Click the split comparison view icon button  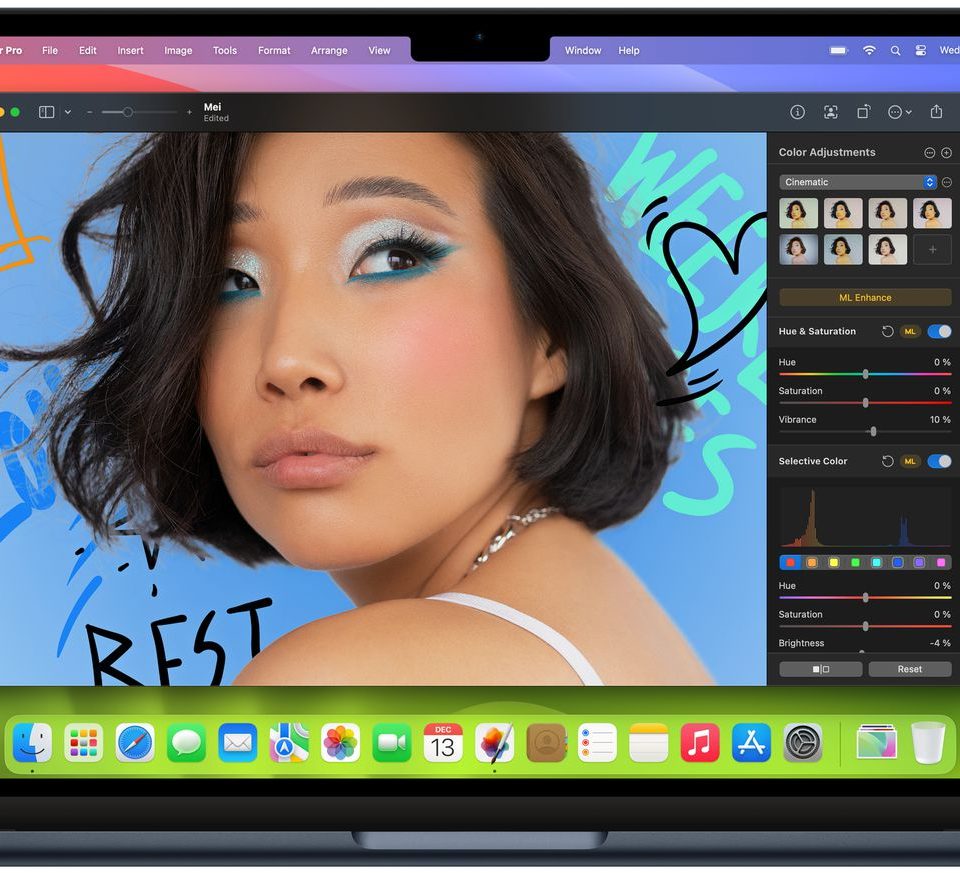pos(820,669)
